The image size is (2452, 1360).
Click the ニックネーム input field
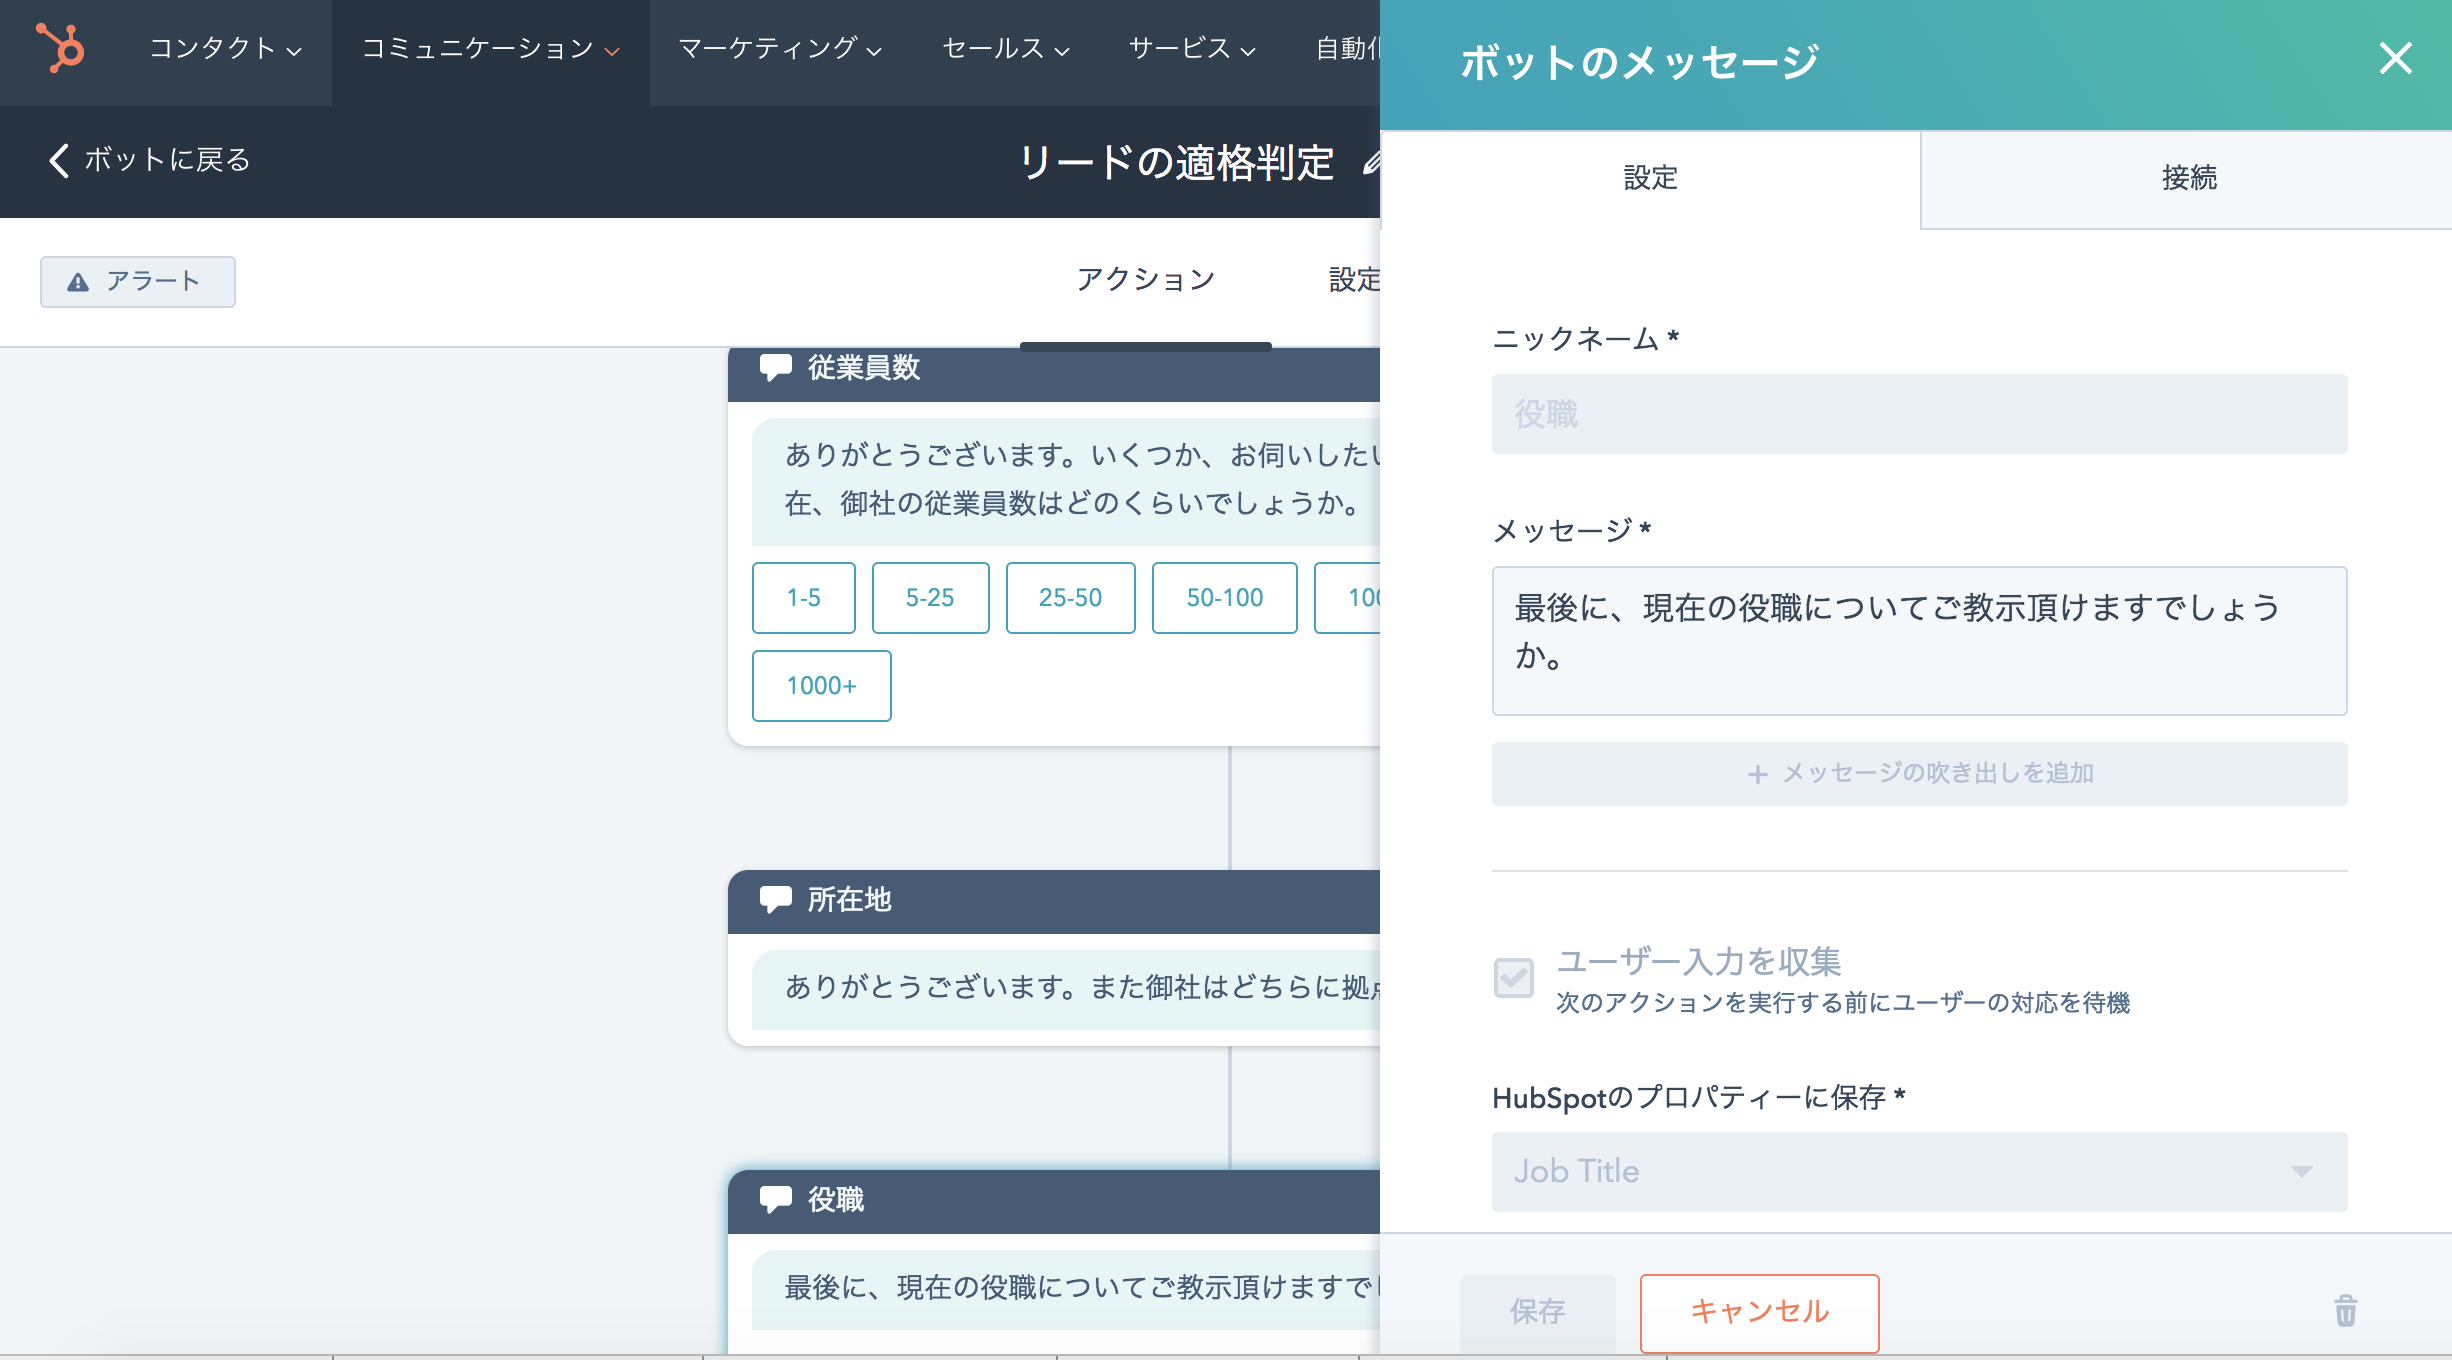(x=1919, y=414)
